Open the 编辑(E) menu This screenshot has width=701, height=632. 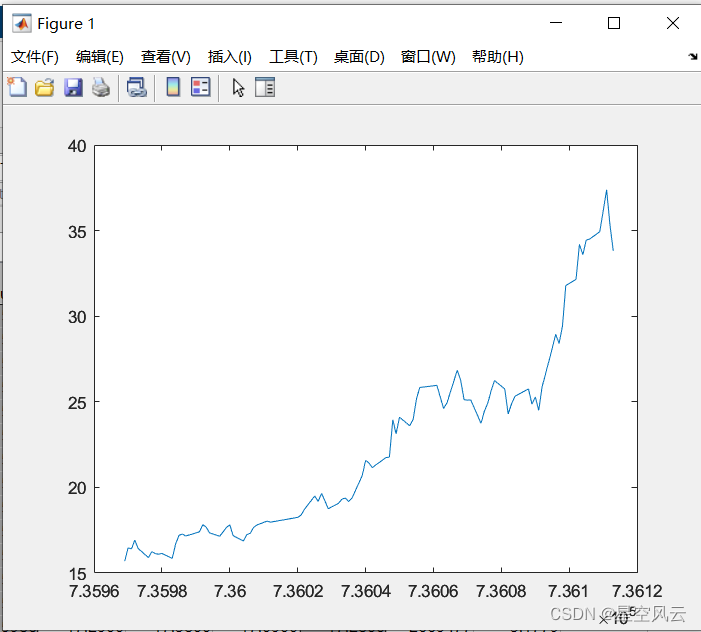point(100,57)
